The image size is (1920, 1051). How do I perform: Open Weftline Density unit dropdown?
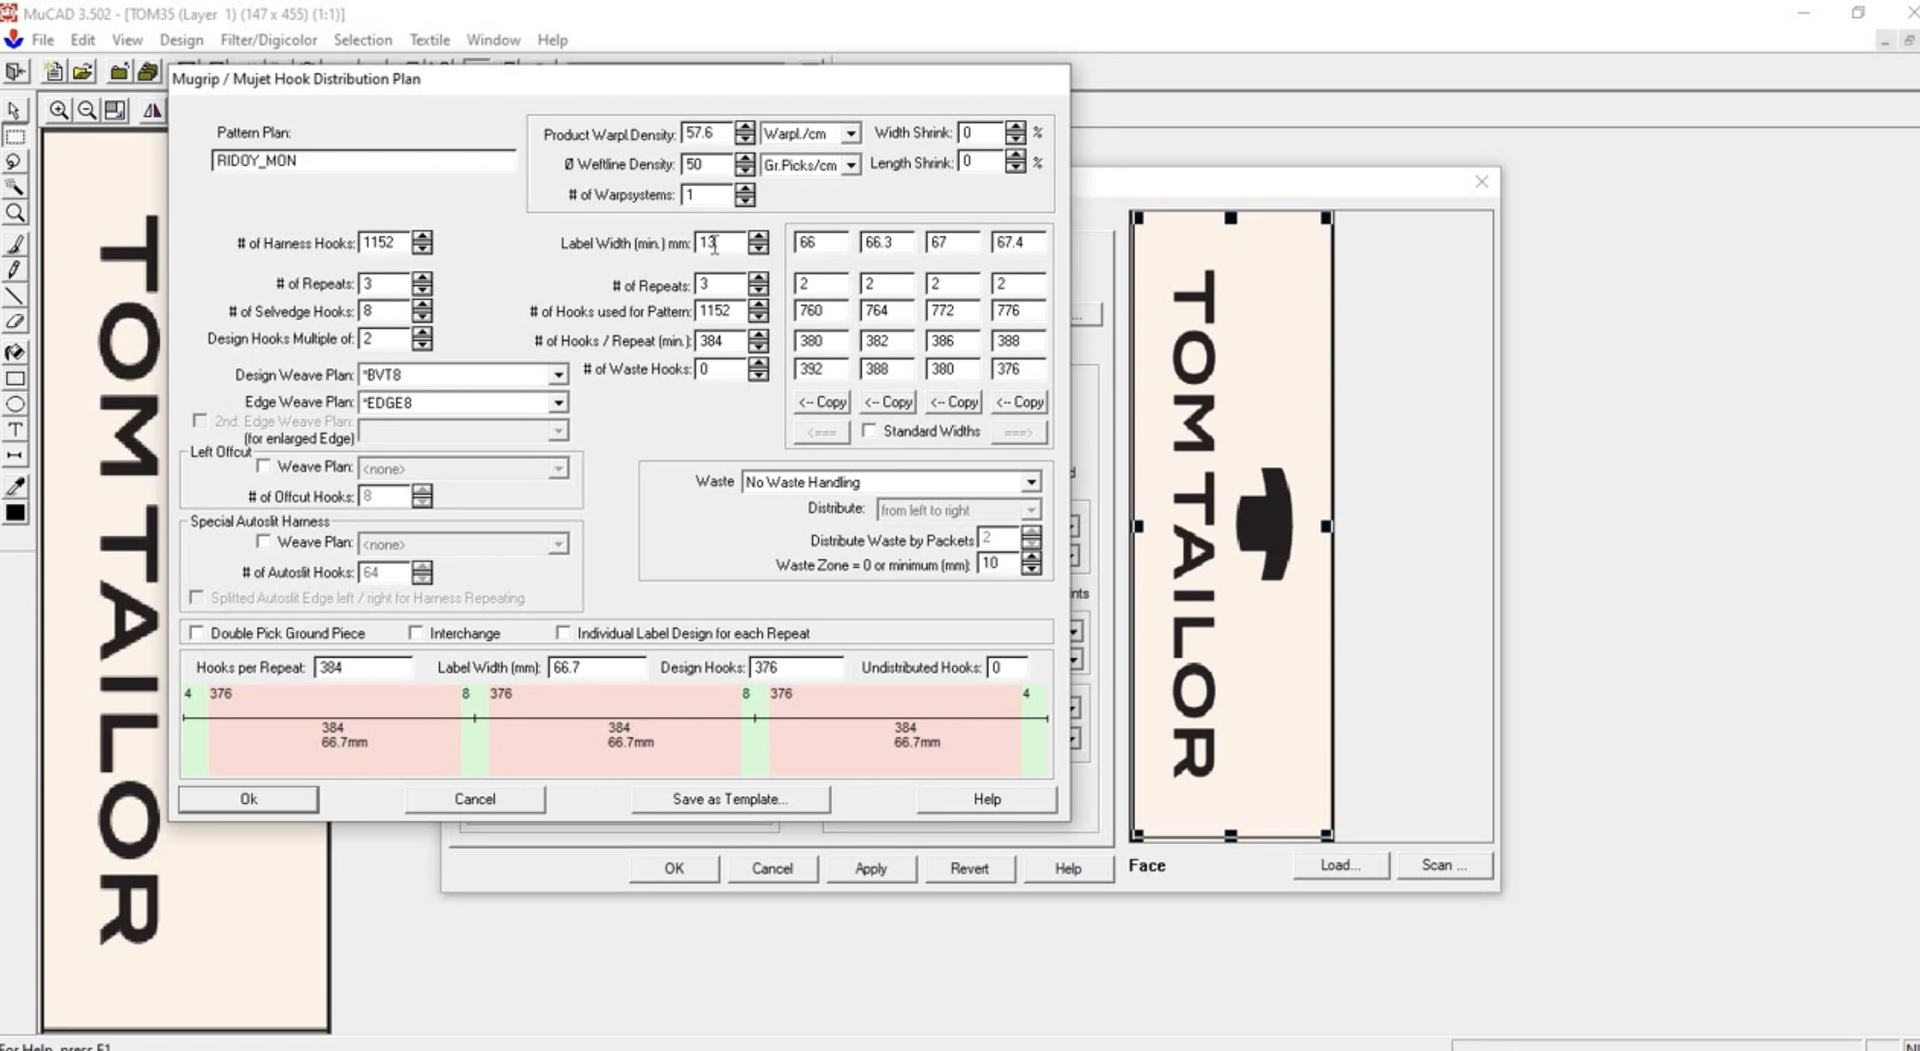[x=850, y=165]
